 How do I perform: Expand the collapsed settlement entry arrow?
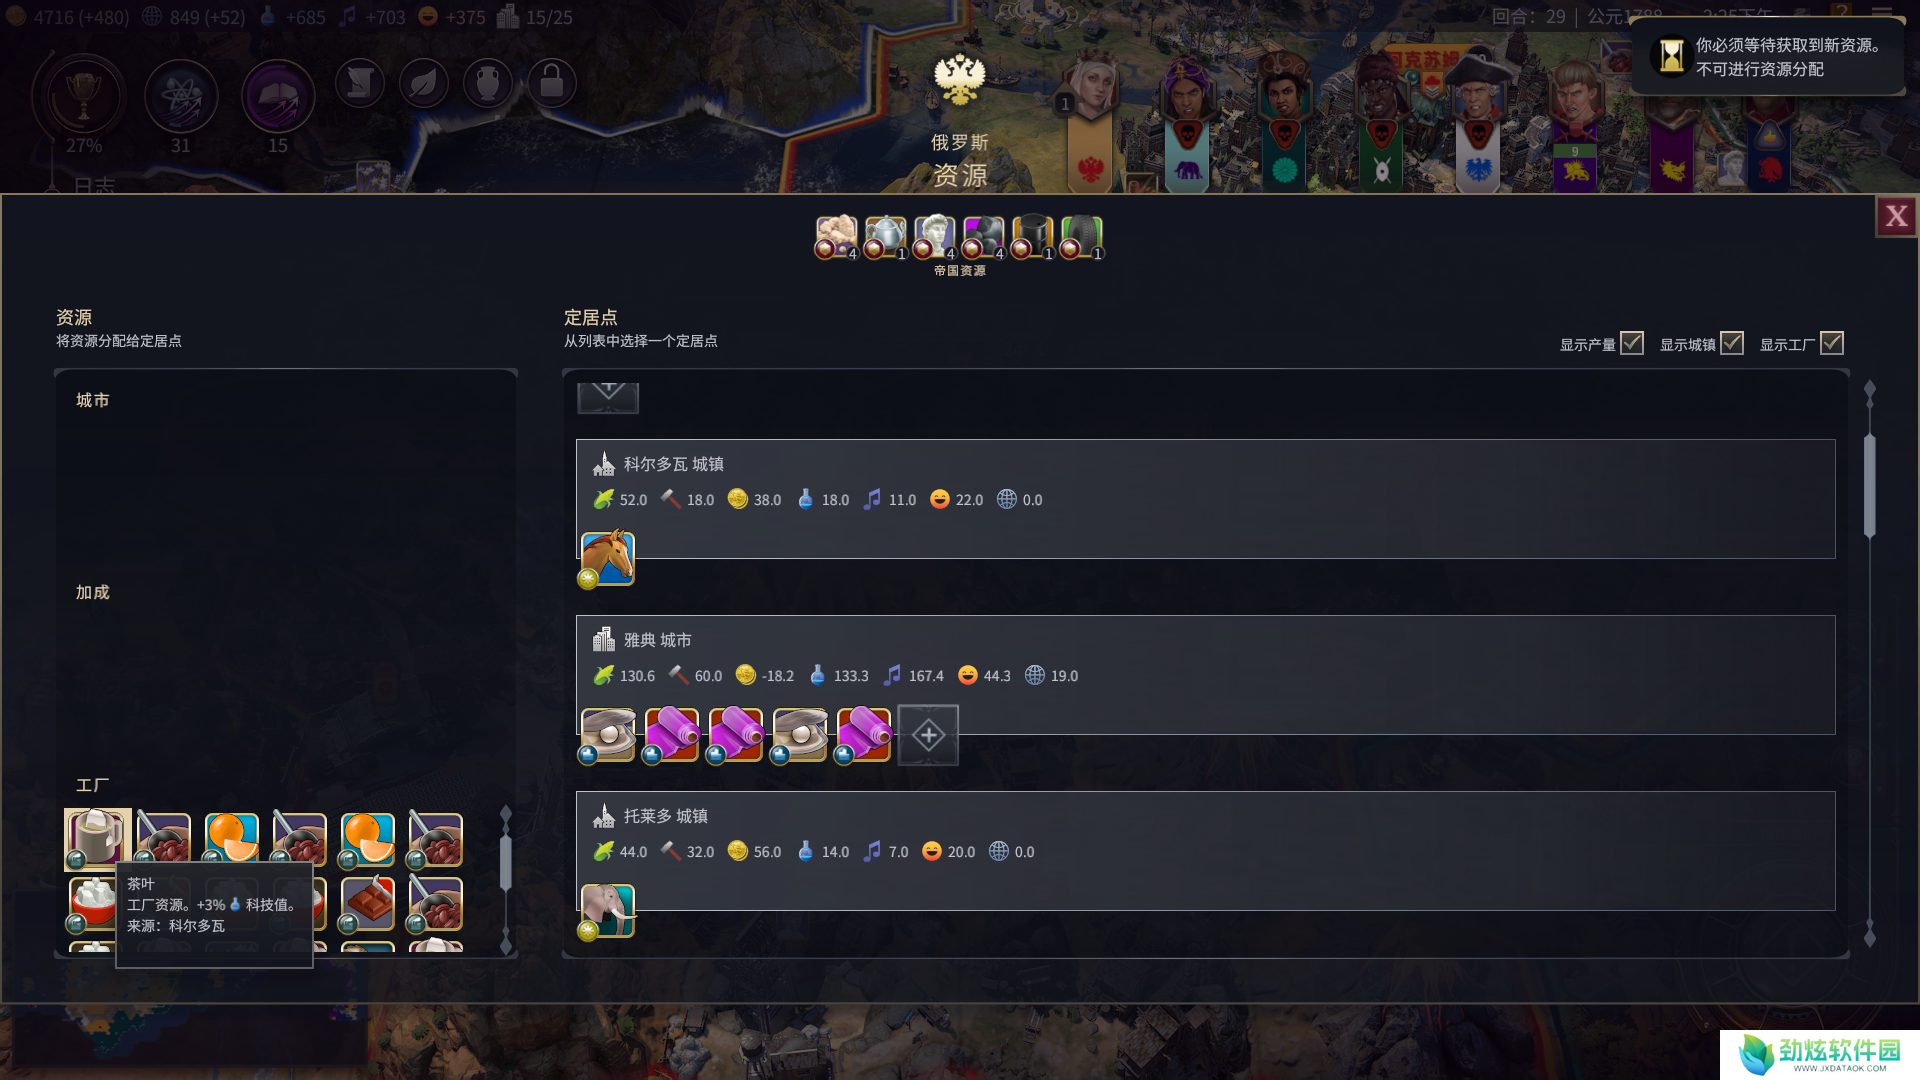tap(608, 397)
